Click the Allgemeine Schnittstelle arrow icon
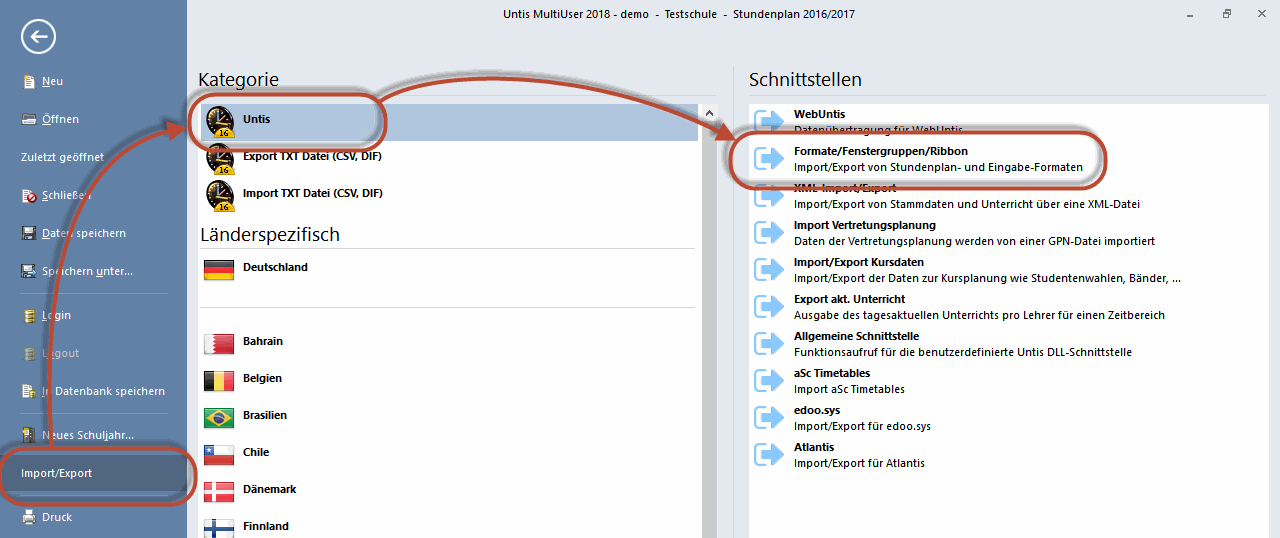Image resolution: width=1280 pixels, height=538 pixels. pyautogui.click(x=769, y=343)
